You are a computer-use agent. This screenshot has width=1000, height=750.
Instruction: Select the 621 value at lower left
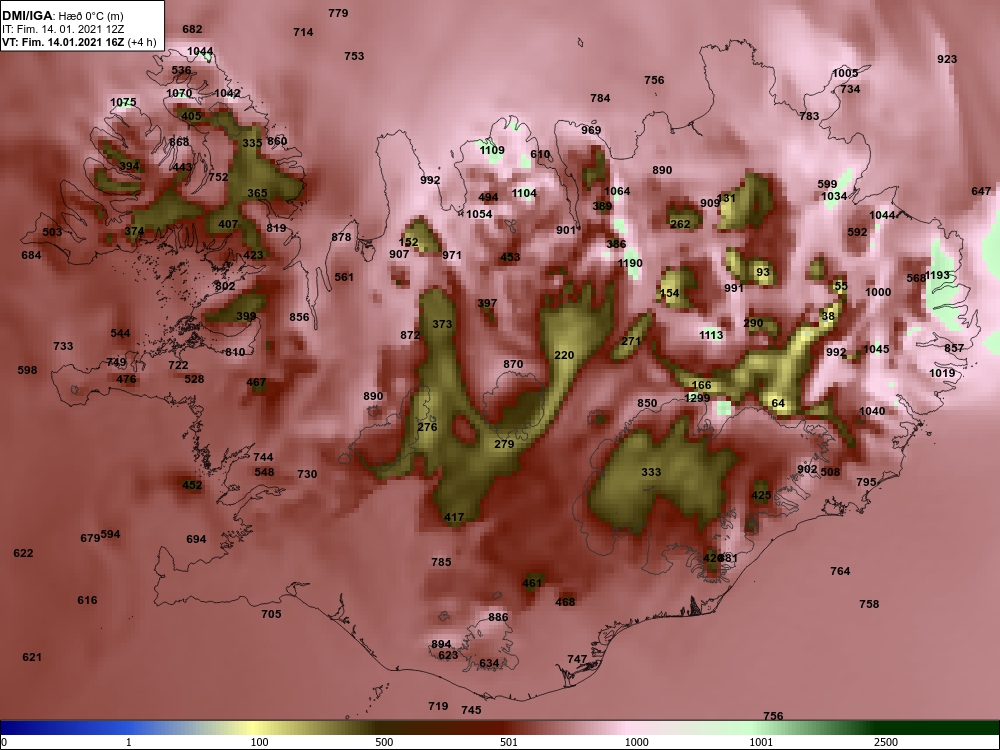click(32, 657)
